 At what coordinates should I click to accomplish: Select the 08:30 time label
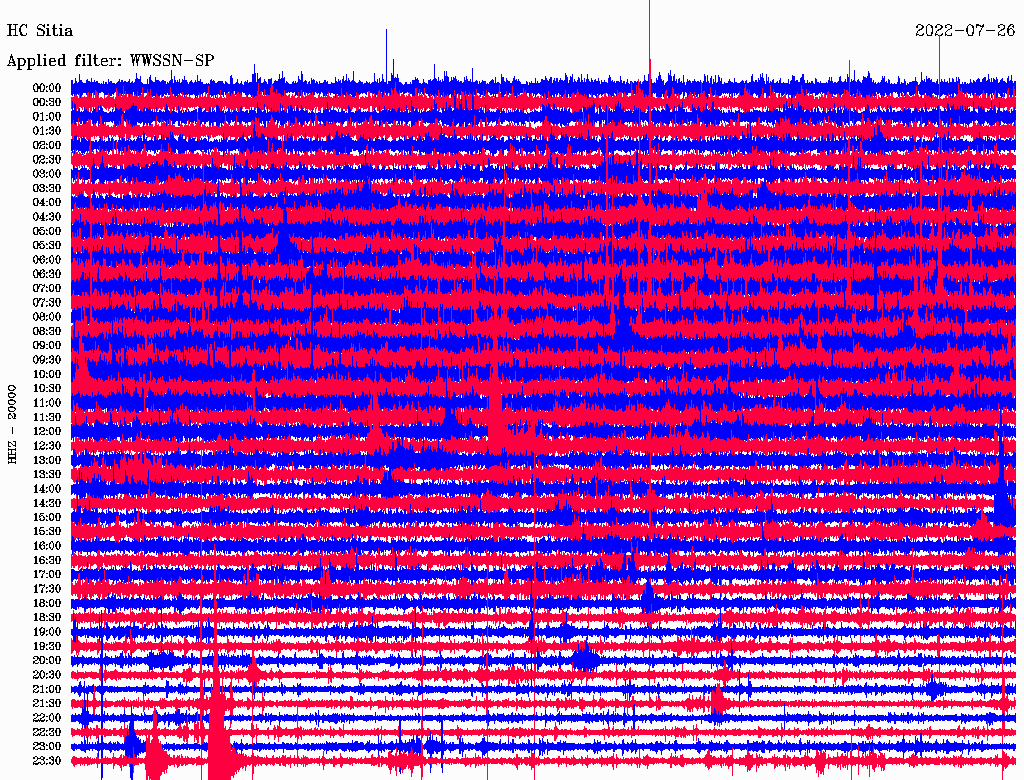point(47,331)
